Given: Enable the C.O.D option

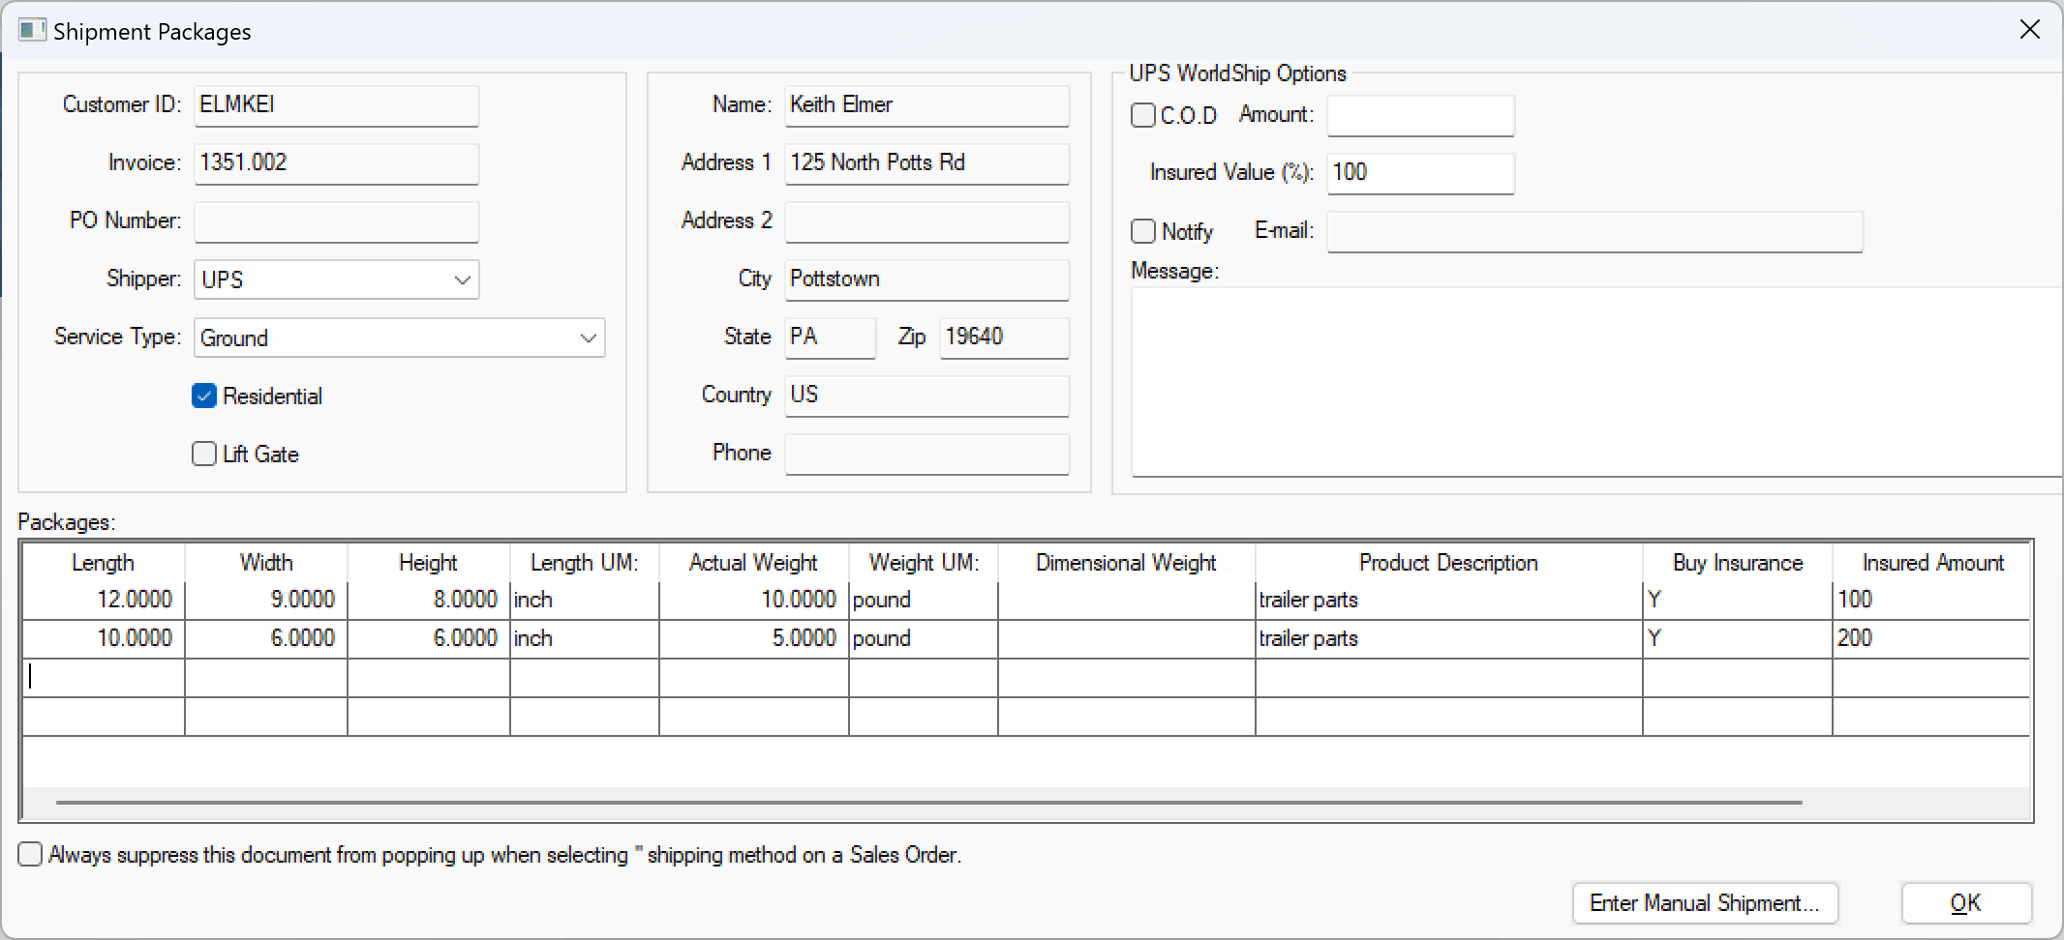Looking at the screenshot, I should tap(1142, 115).
